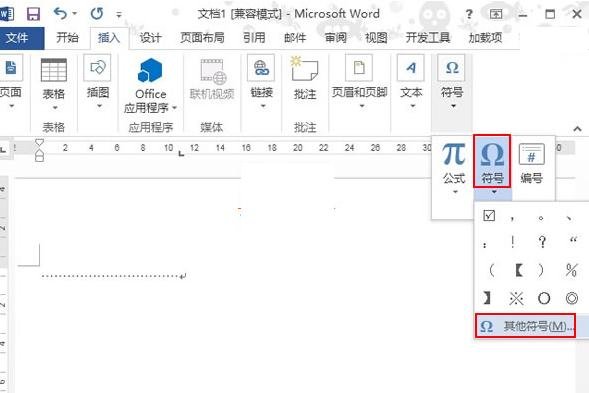Click the 符号 group button in ribbon
The height and width of the screenshot is (393, 589).
coord(452,82)
